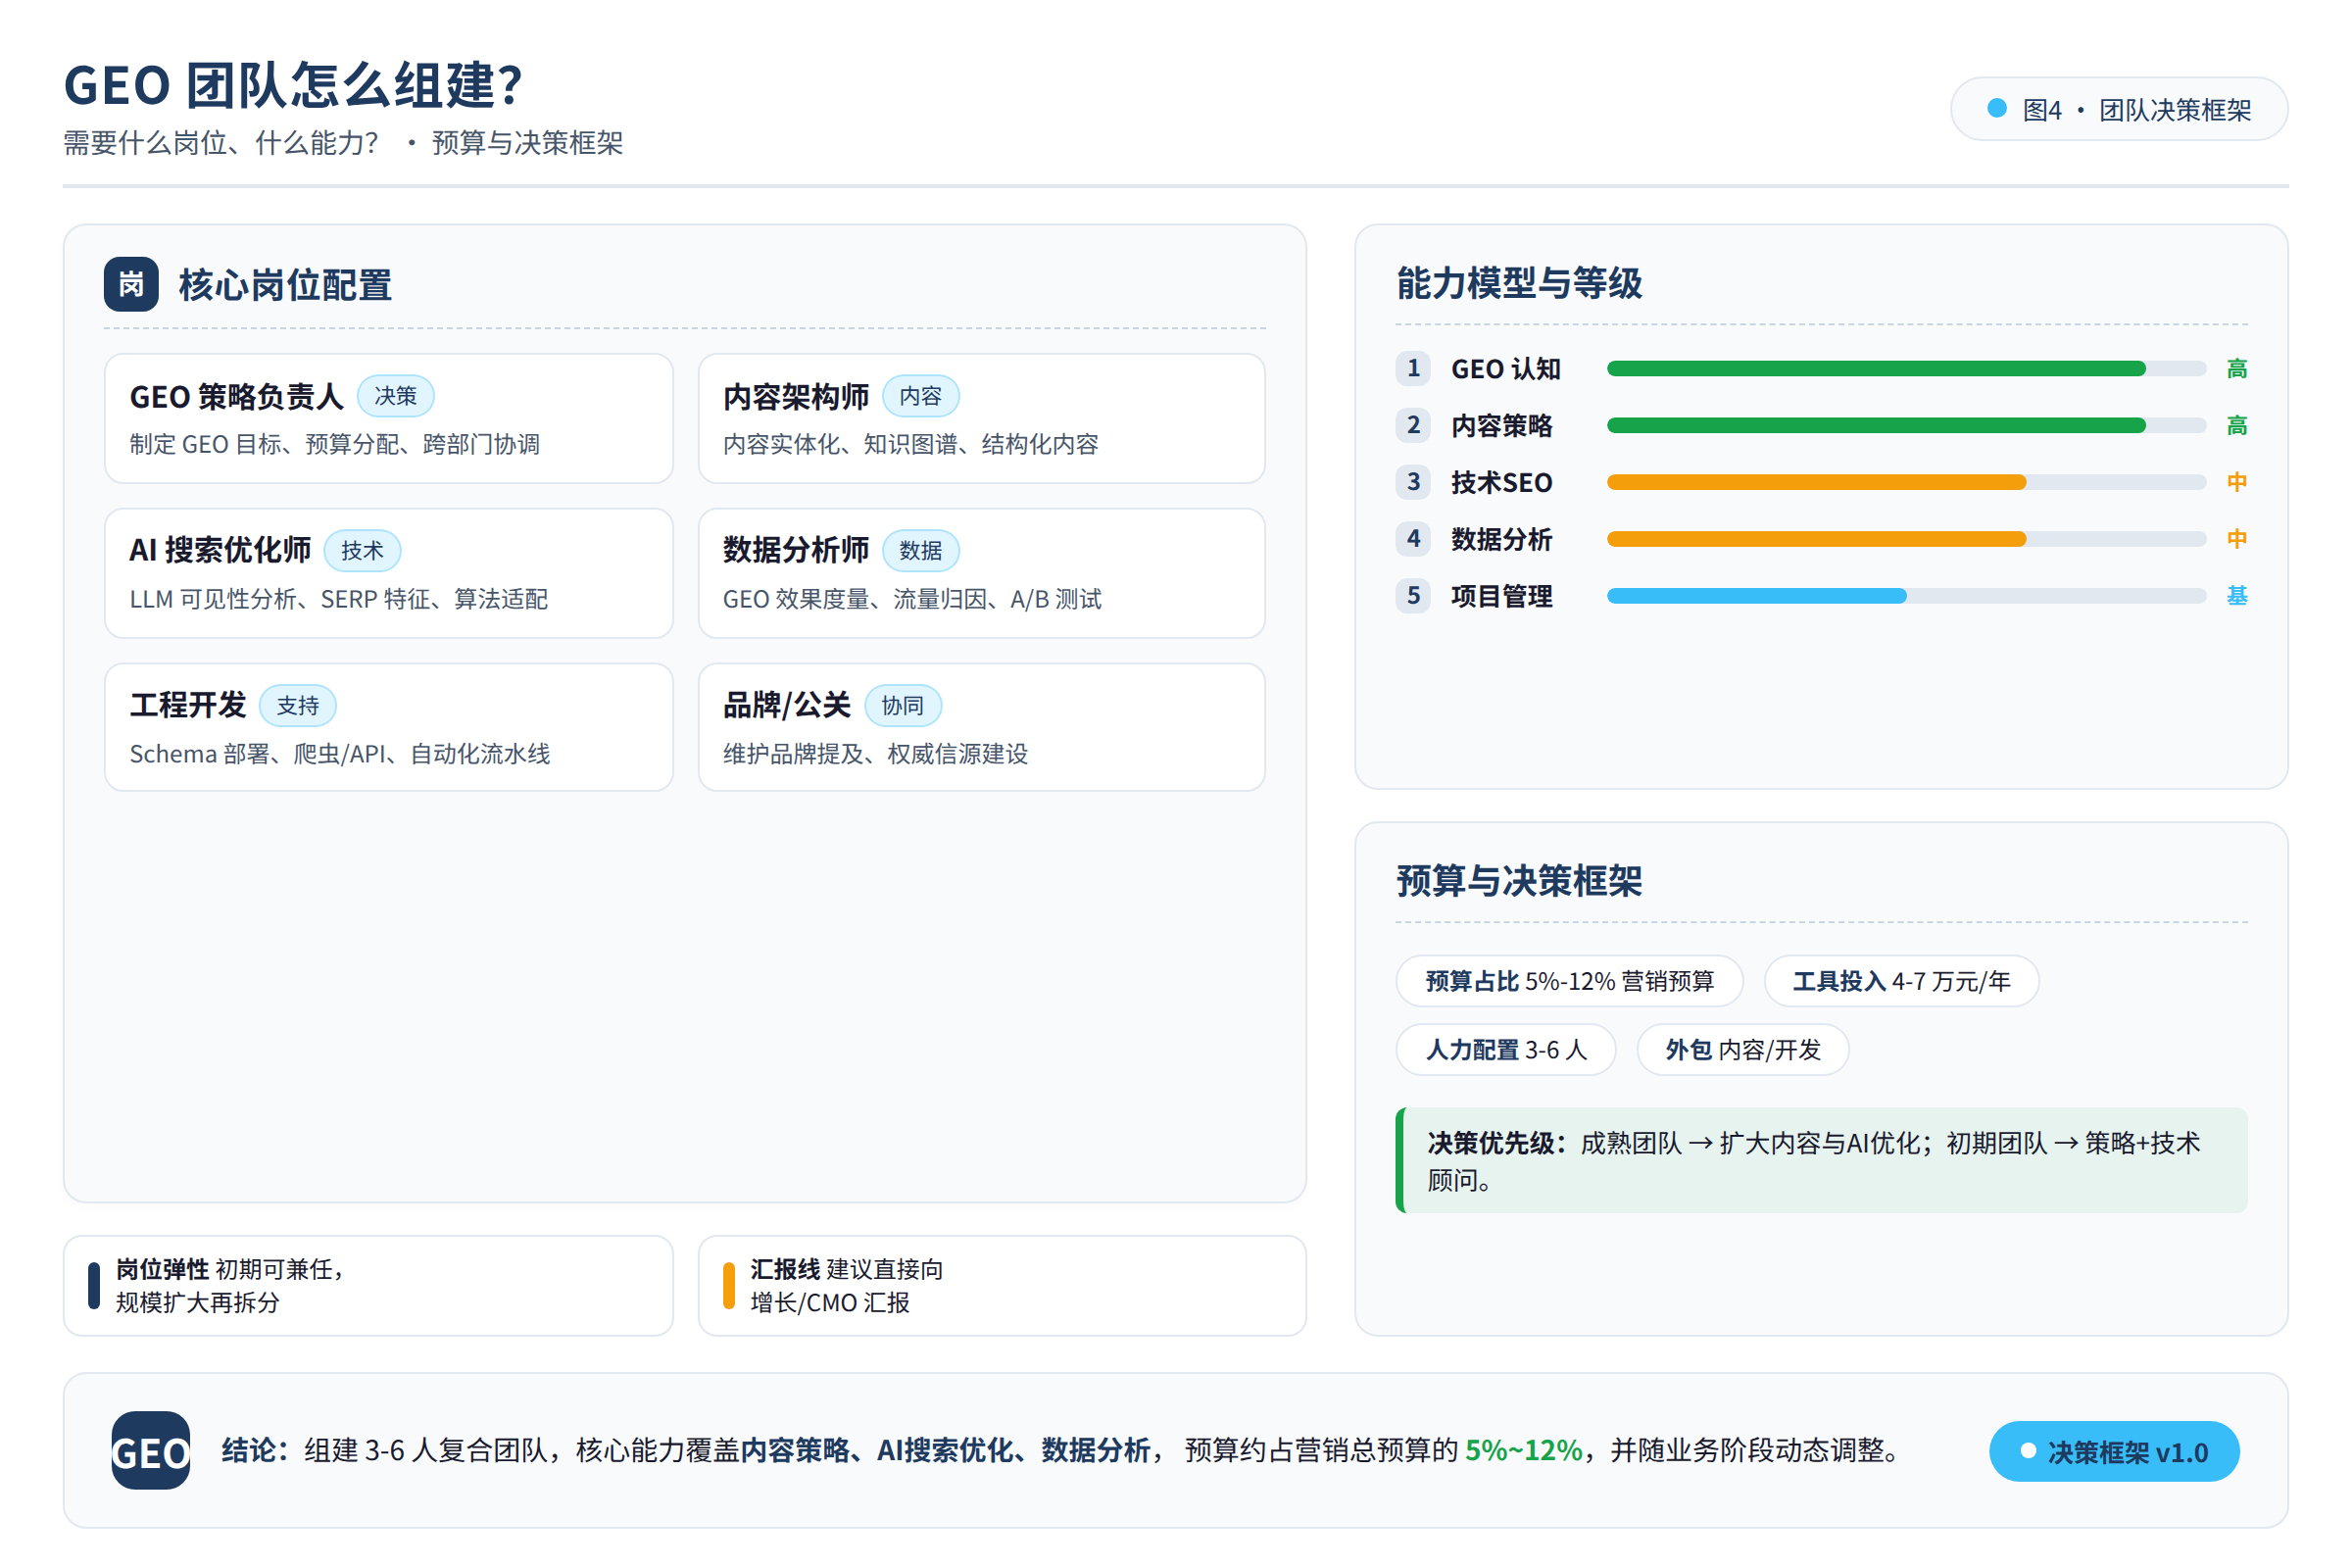
Task: Click the text GEO 效果度量、流量归因、A/B 测试
Action: (x=912, y=599)
